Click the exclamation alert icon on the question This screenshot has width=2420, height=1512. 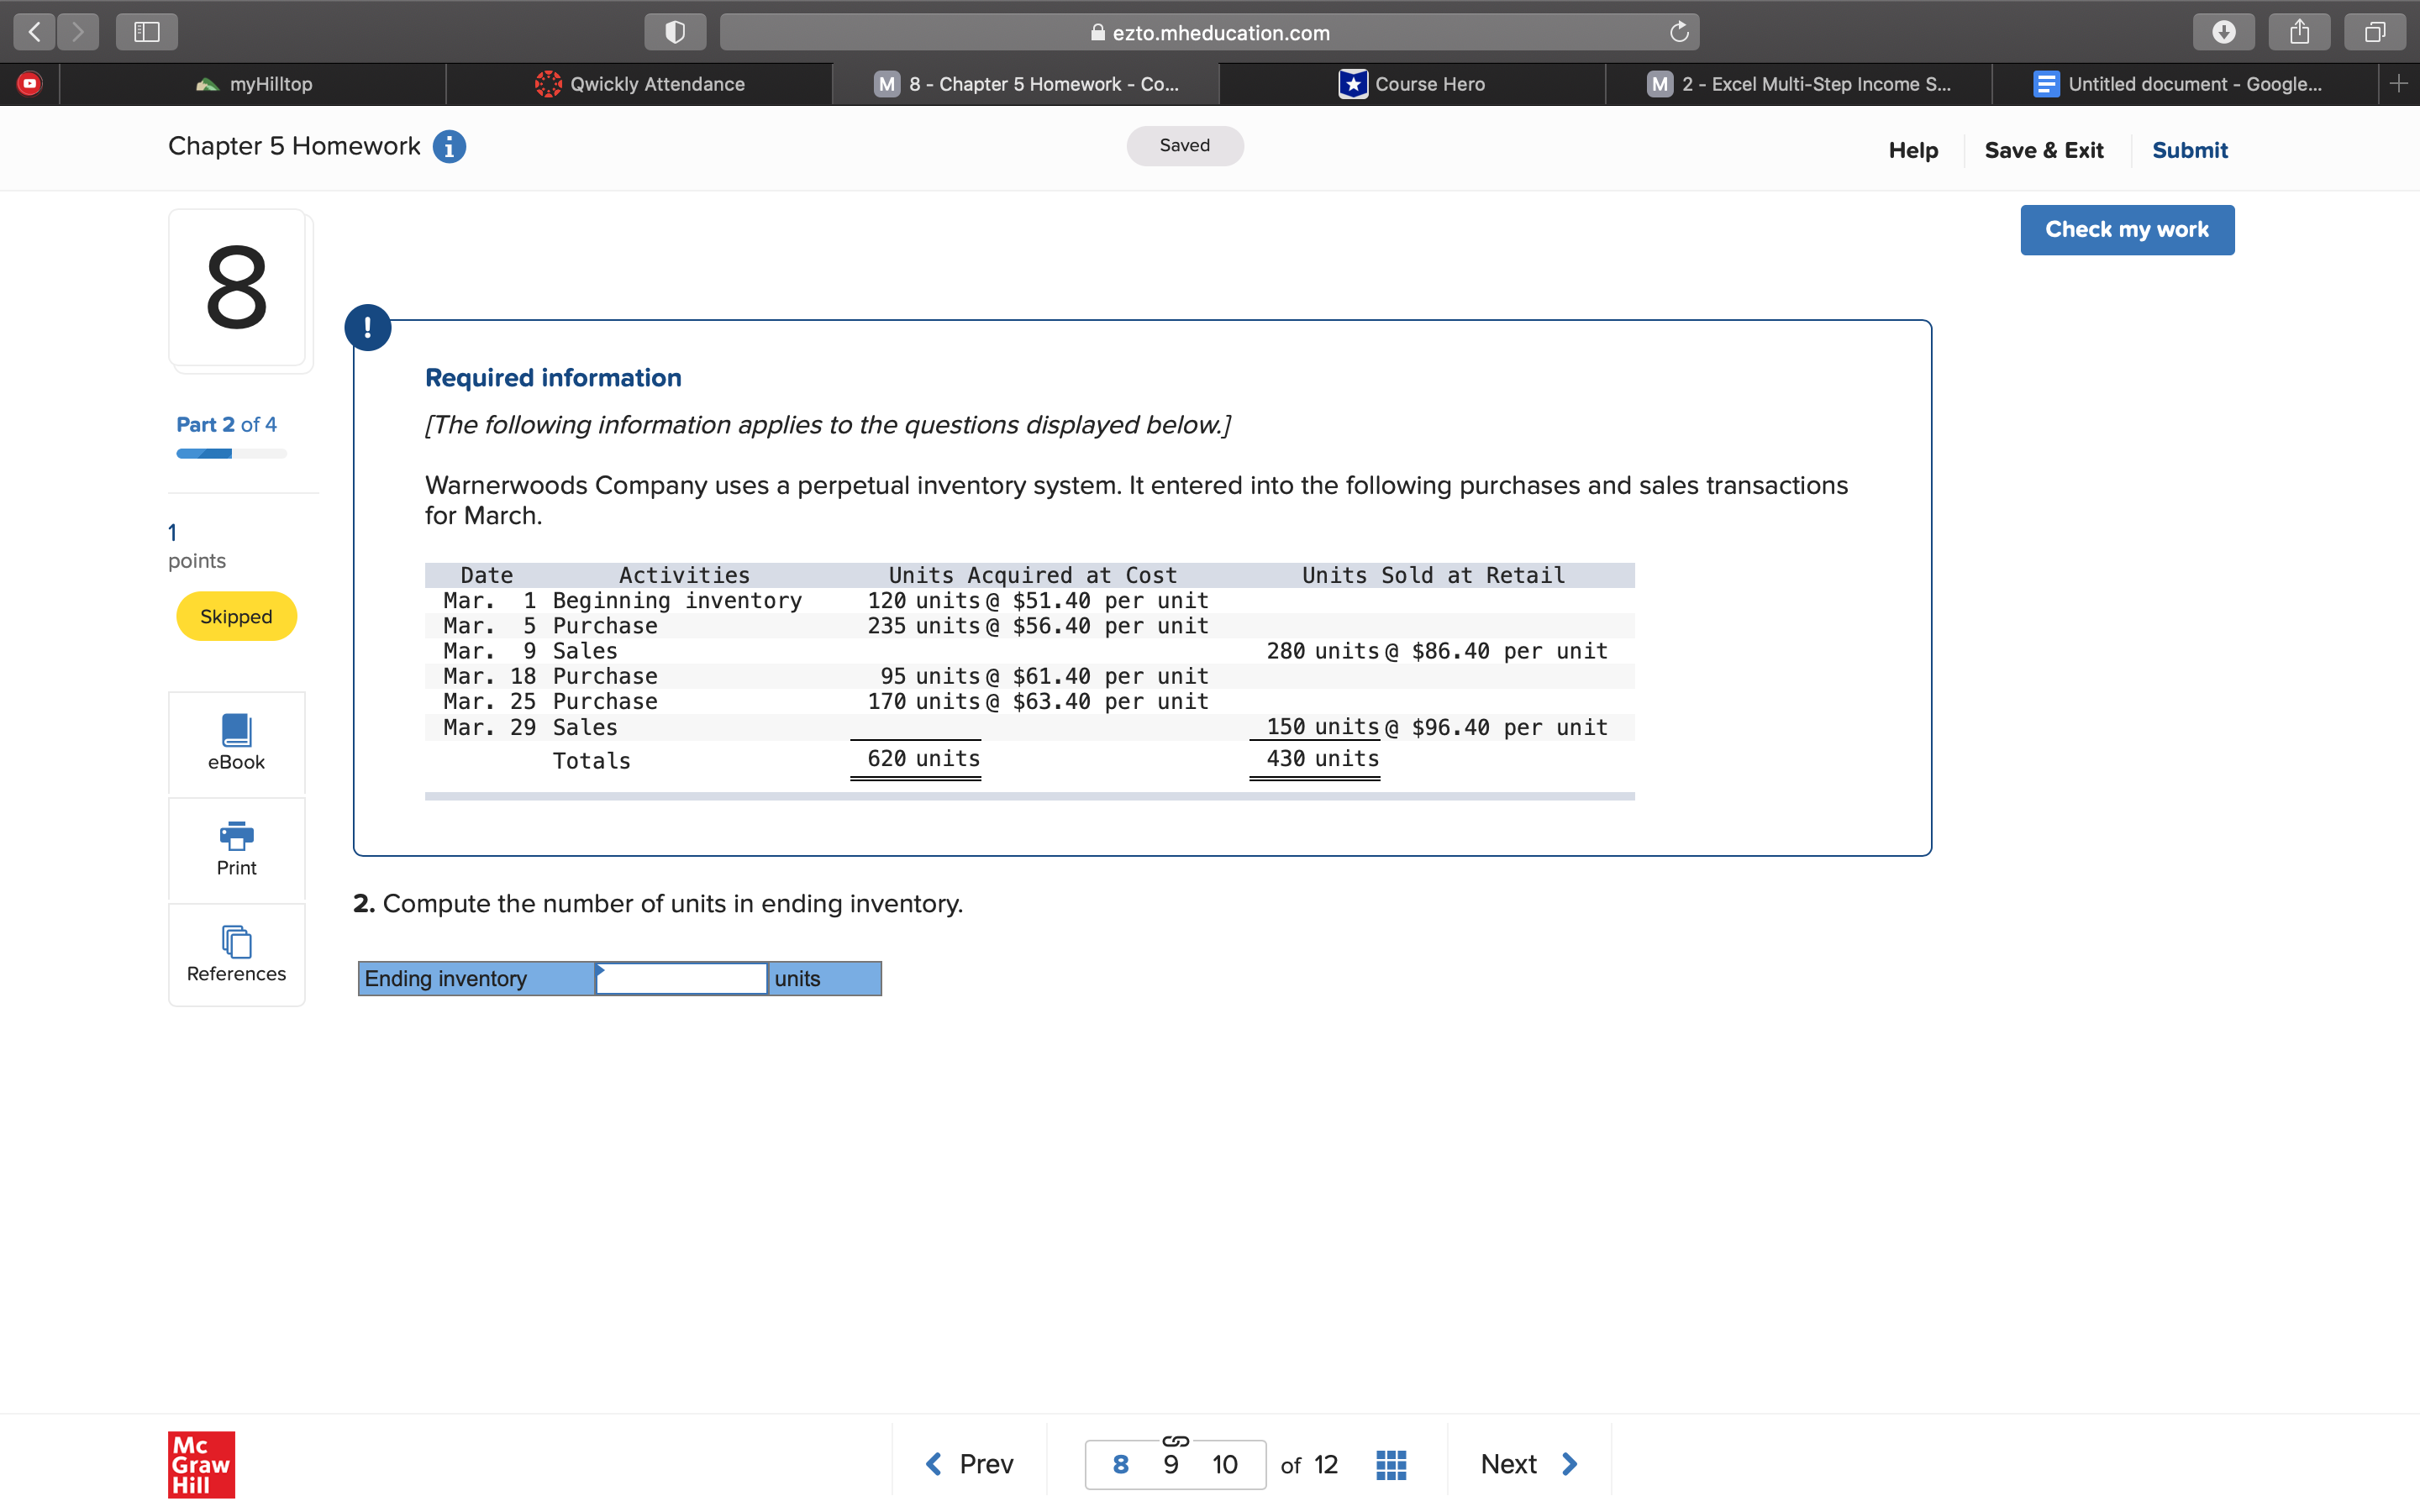point(367,326)
